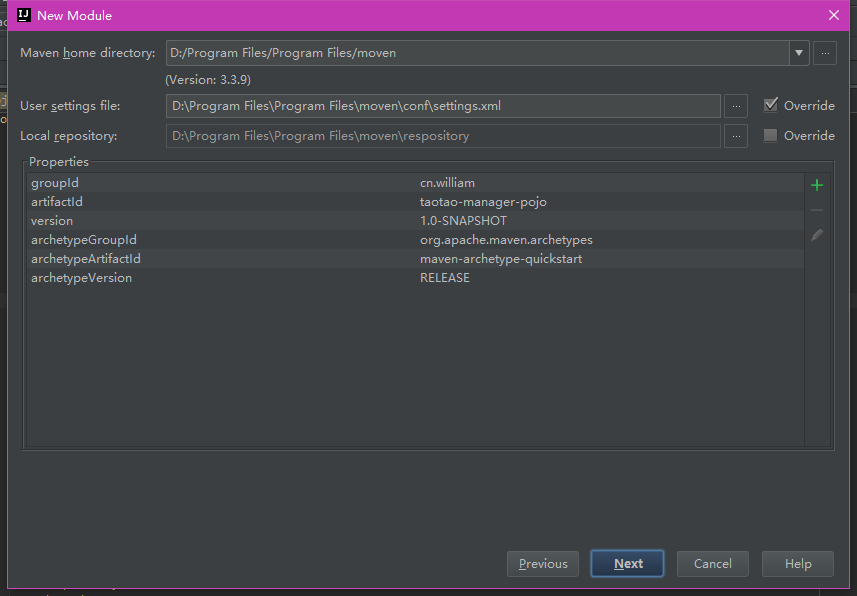The height and width of the screenshot is (596, 857).
Task: Click the Local repository path field
Action: click(443, 136)
